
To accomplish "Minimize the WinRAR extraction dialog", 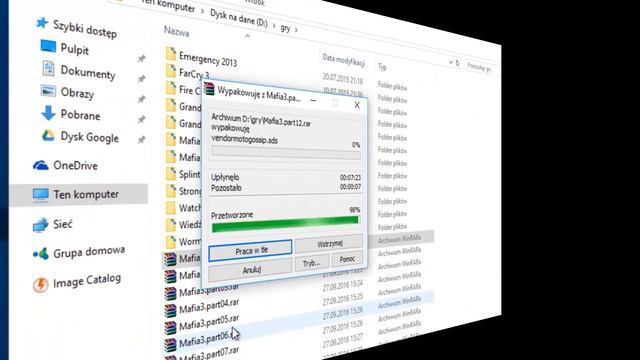I will click(313, 100).
